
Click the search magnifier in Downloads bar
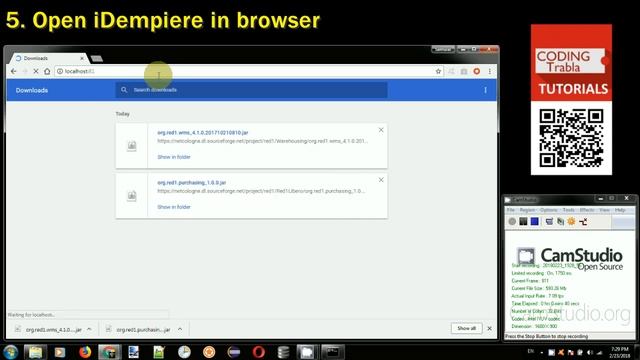(124, 90)
